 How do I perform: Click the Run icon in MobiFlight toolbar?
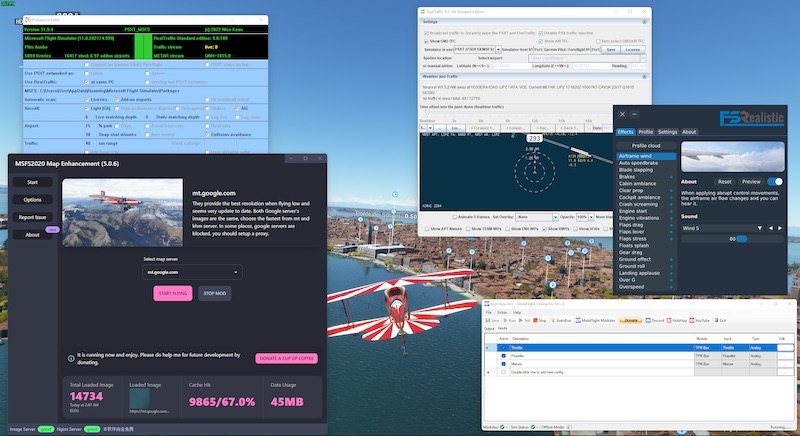pos(506,320)
